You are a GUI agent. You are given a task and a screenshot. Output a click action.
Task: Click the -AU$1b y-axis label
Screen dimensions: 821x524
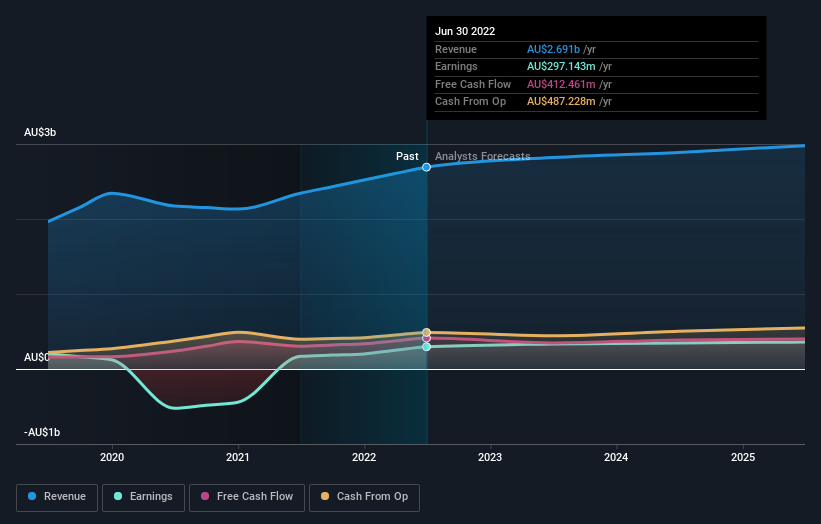[x=42, y=432]
